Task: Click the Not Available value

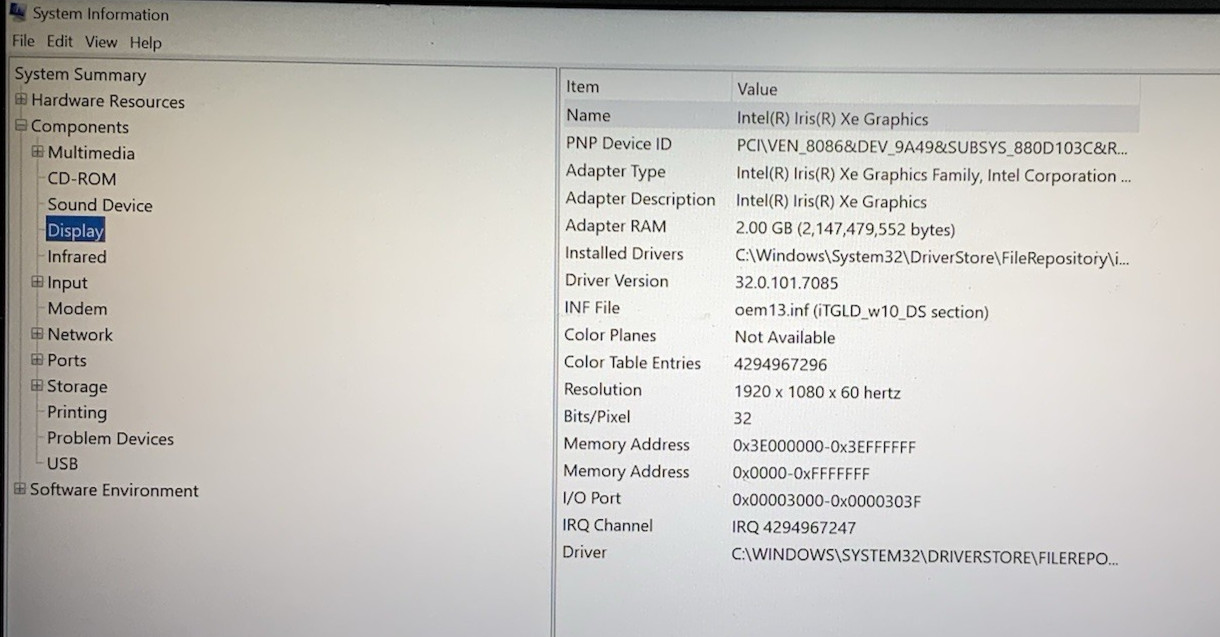Action: [x=784, y=337]
